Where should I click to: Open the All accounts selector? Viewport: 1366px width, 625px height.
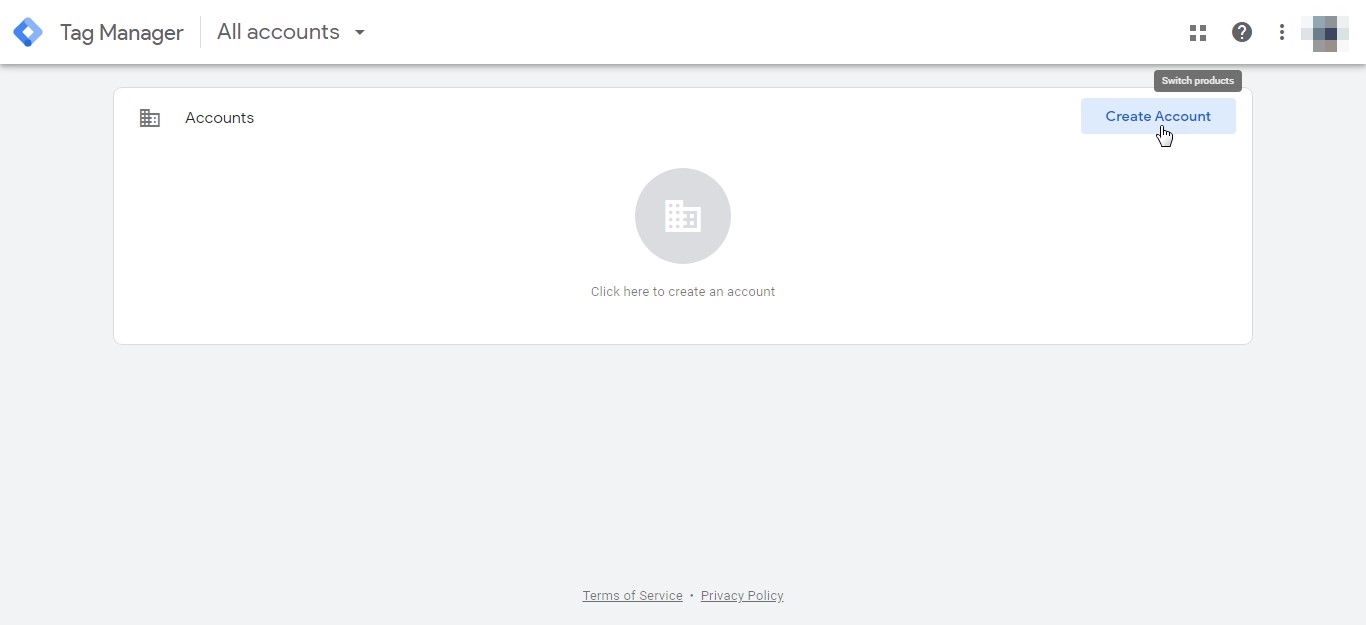tap(291, 32)
